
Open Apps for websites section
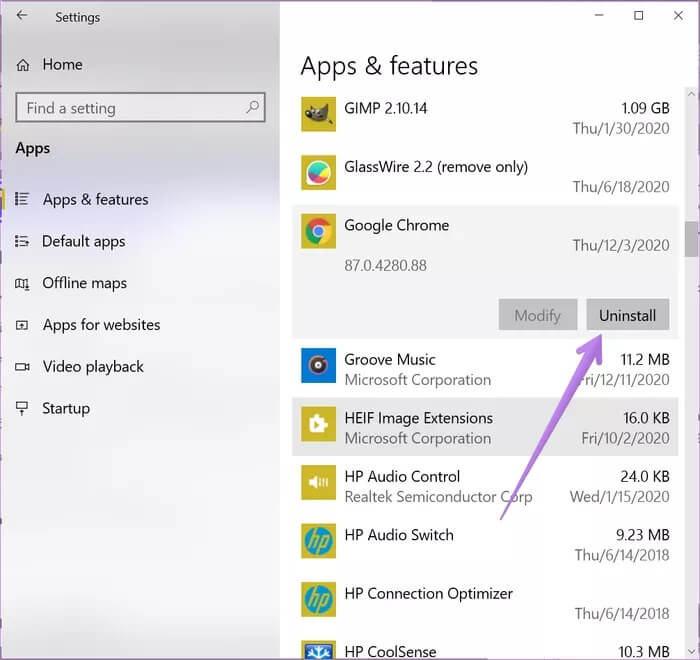pyautogui.click(x=101, y=325)
